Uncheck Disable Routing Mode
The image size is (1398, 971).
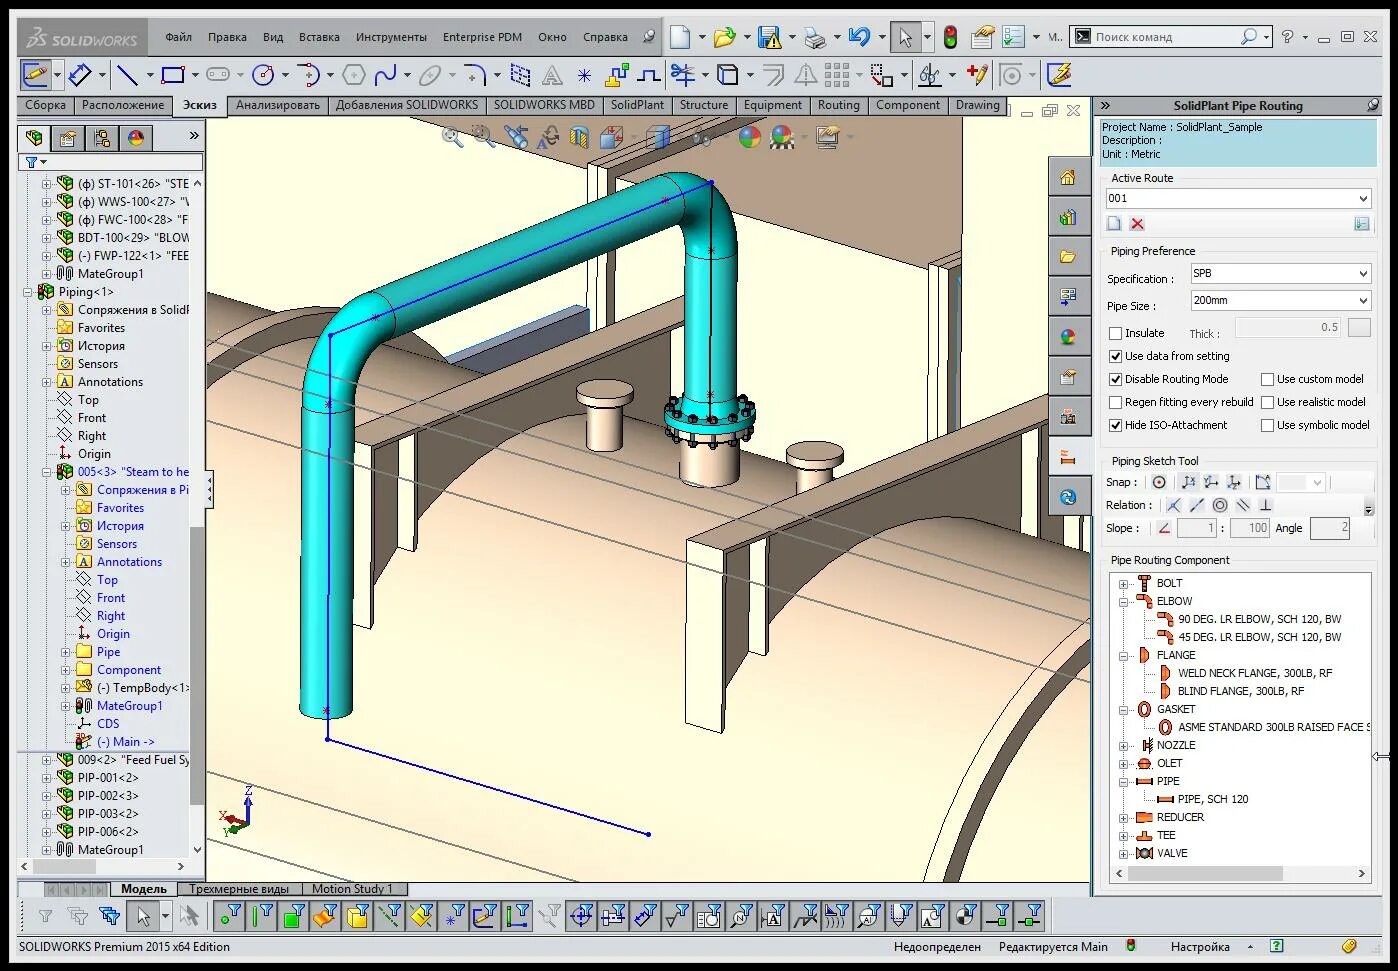[1116, 379]
